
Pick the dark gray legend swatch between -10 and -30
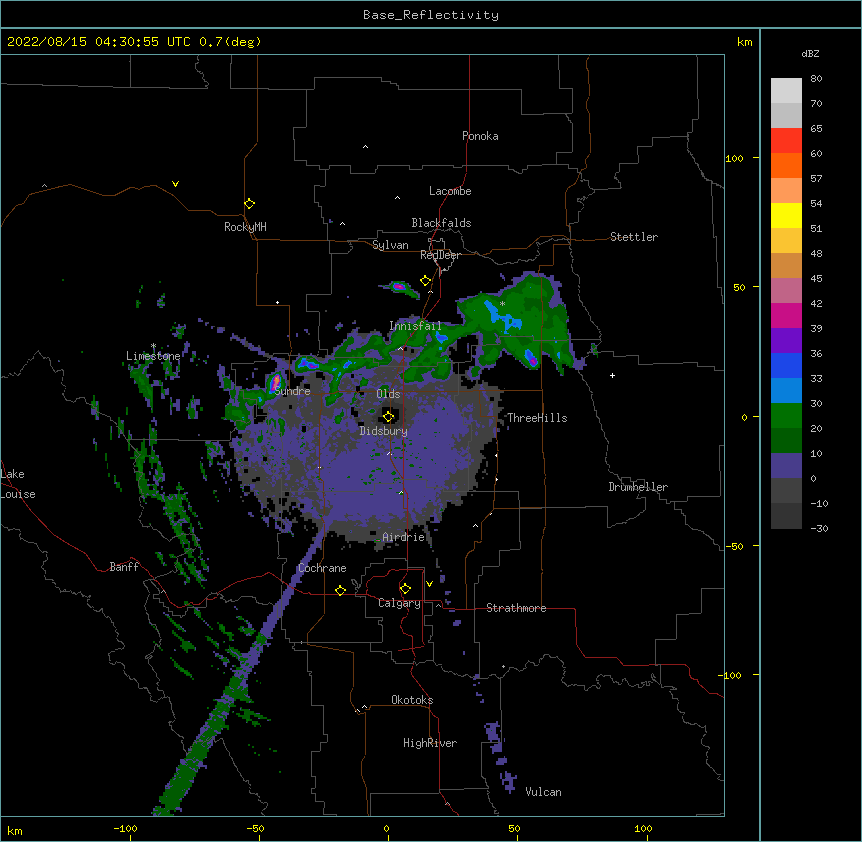point(786,516)
